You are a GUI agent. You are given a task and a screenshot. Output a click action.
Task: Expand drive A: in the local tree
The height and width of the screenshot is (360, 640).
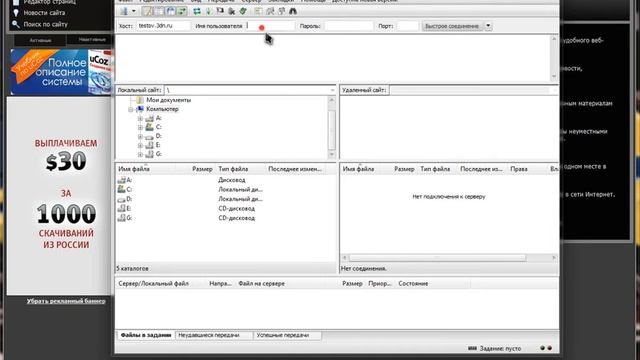tap(140, 118)
